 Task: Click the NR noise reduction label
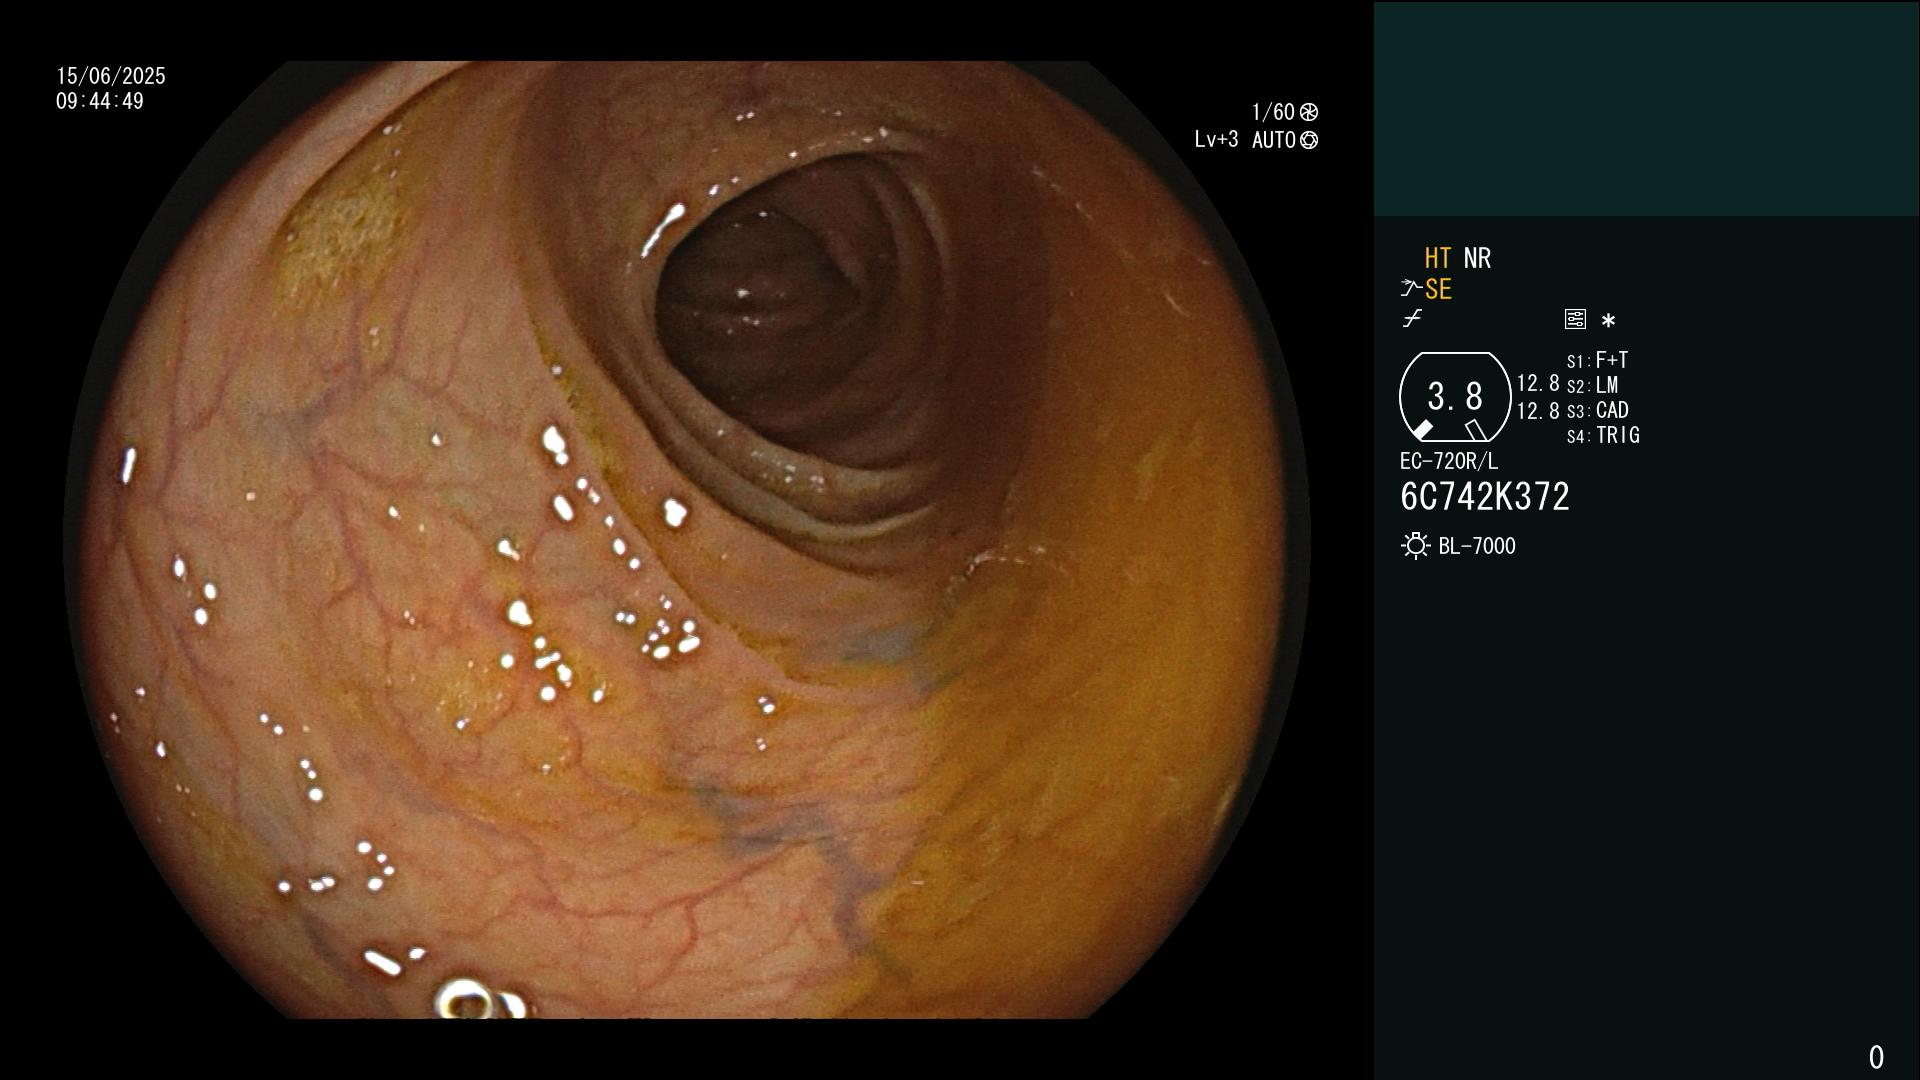tap(1477, 258)
